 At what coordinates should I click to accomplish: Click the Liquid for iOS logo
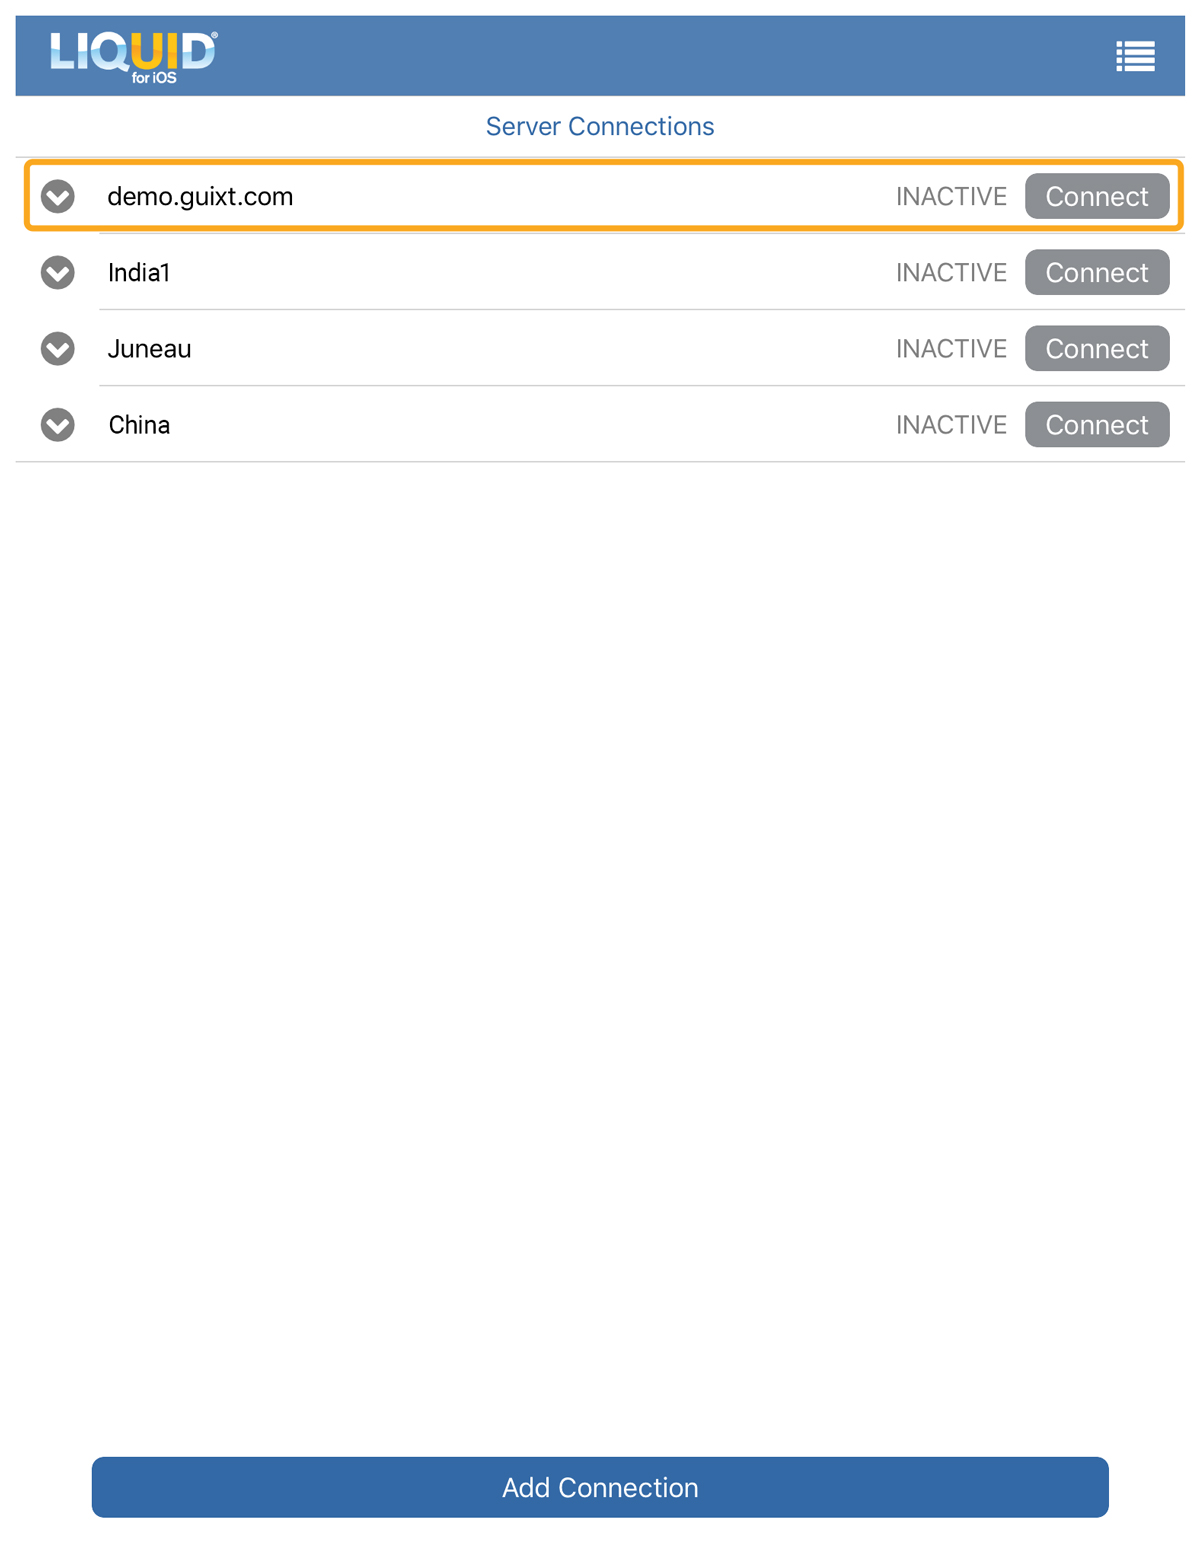[133, 56]
